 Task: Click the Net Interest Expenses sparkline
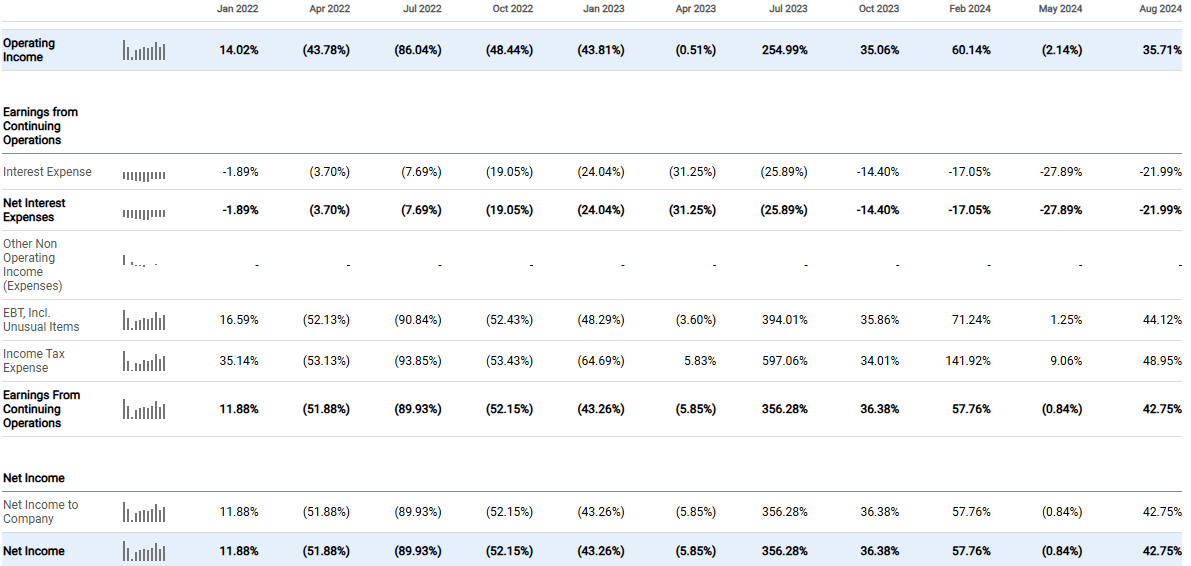[144, 213]
